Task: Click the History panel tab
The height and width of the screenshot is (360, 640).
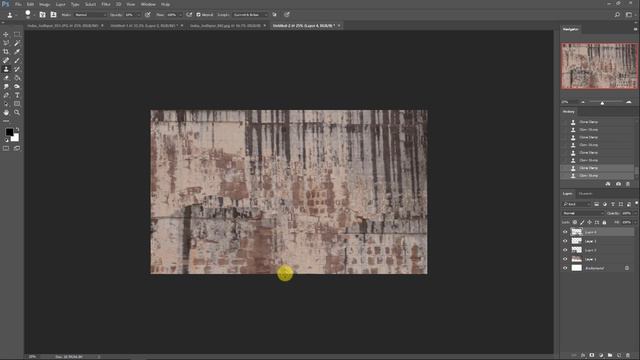Action: pos(569,111)
